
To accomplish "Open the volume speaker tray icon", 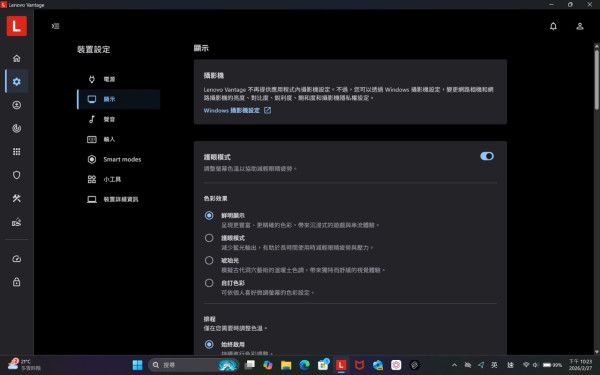I will point(535,365).
